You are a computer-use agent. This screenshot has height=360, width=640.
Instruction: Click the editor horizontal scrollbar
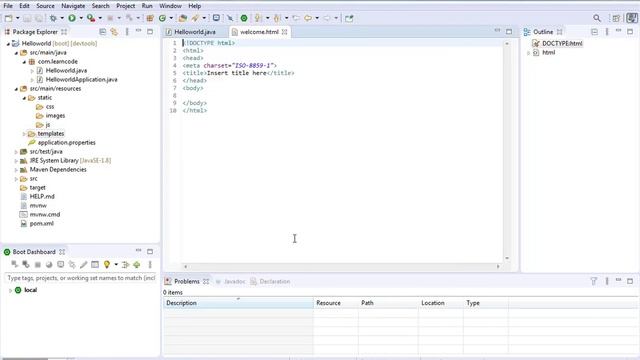coord(342,267)
